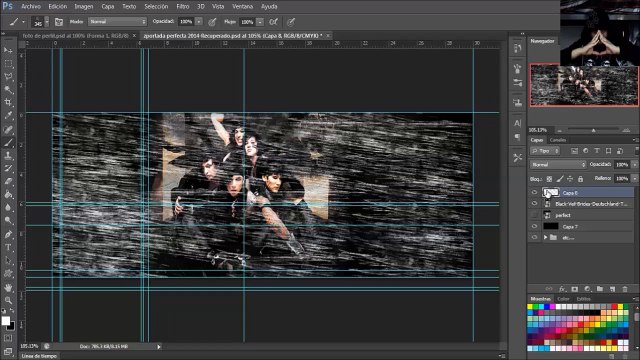Click the foreground color swatch
Viewport: 640px width, 360px height.
[x=6, y=321]
